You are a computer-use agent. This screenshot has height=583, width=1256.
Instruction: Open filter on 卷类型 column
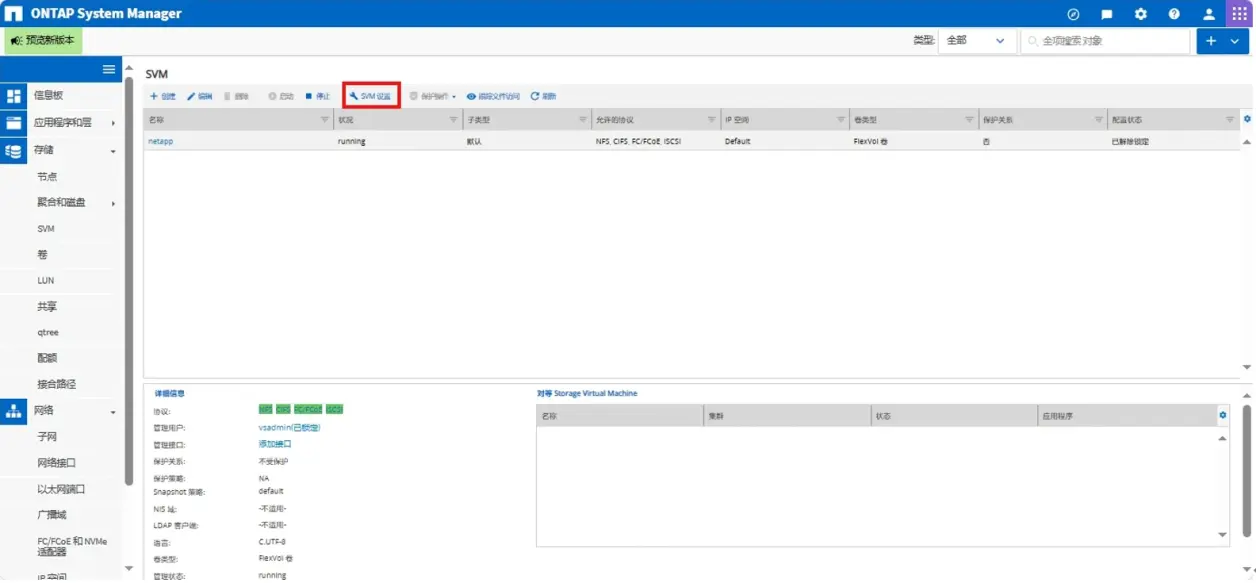[x=969, y=119]
